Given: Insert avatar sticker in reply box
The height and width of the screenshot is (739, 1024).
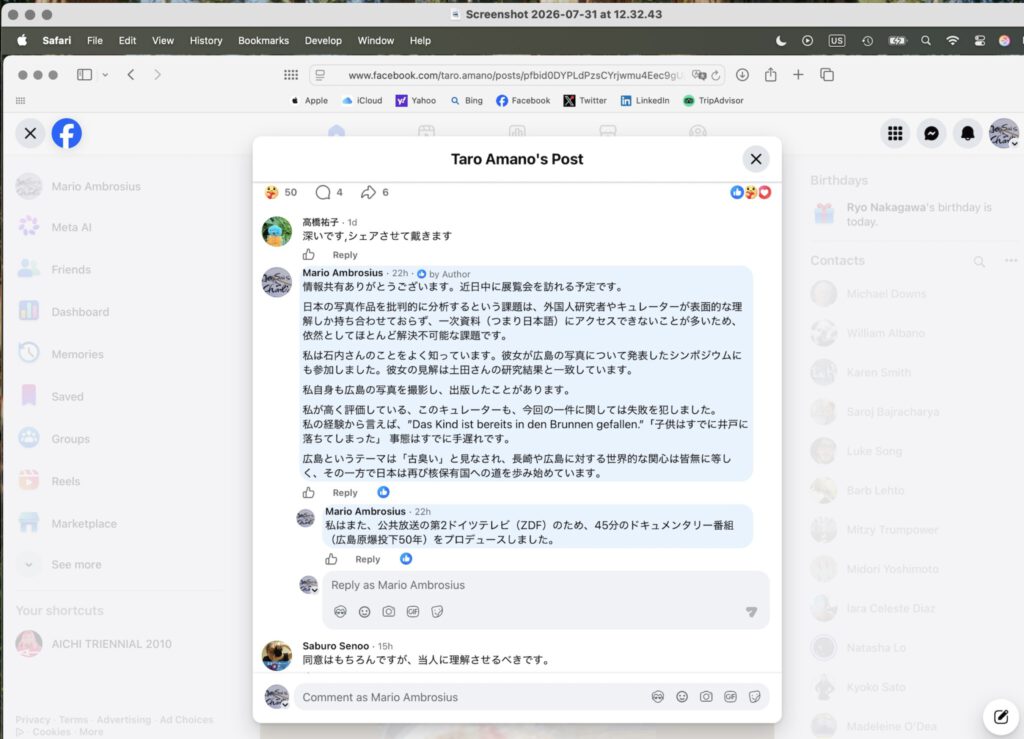Looking at the screenshot, I should tap(340, 612).
